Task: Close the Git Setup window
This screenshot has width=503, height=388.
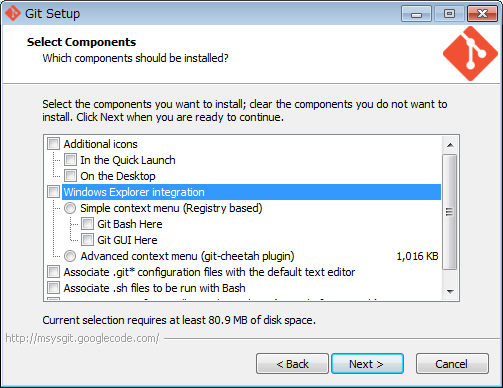Action: pos(482,14)
